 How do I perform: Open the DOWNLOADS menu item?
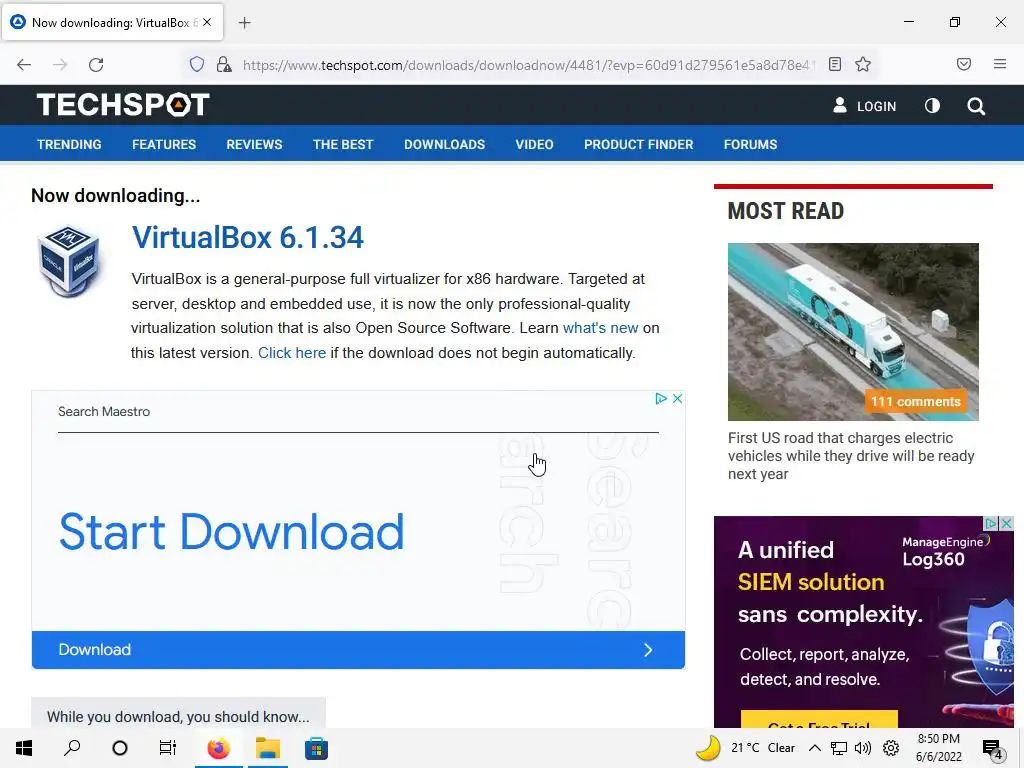(x=444, y=144)
